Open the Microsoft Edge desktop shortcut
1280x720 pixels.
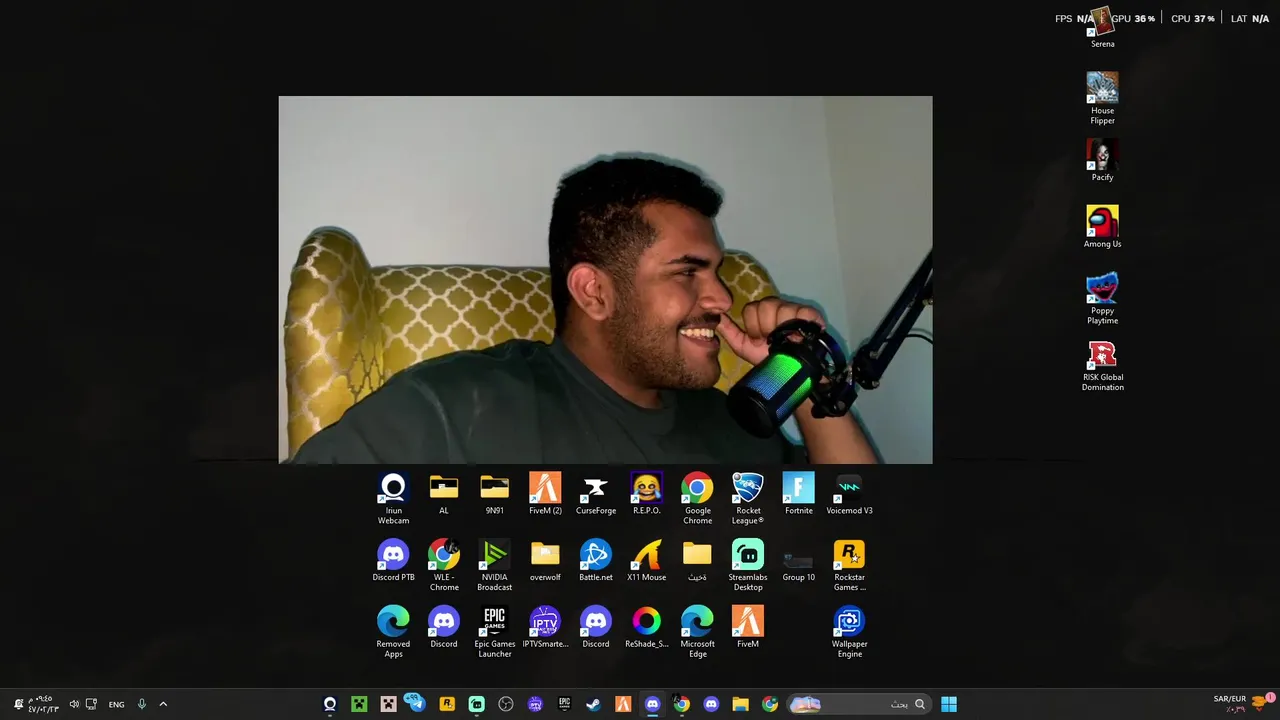coord(697,632)
